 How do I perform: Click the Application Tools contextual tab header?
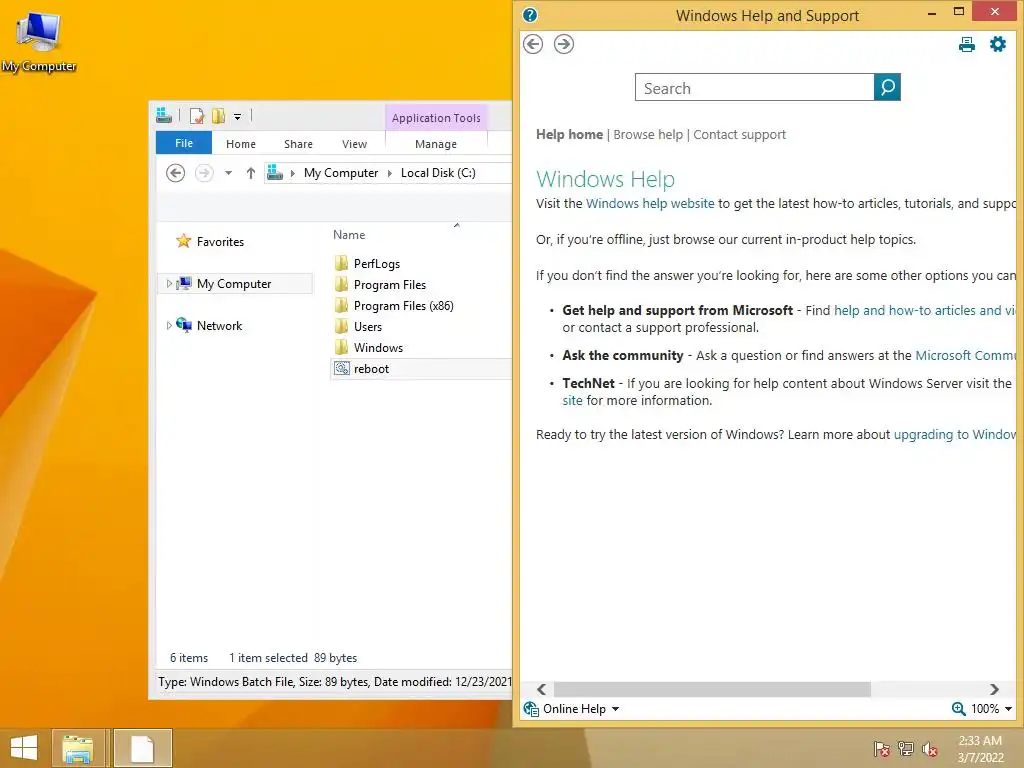[436, 118]
